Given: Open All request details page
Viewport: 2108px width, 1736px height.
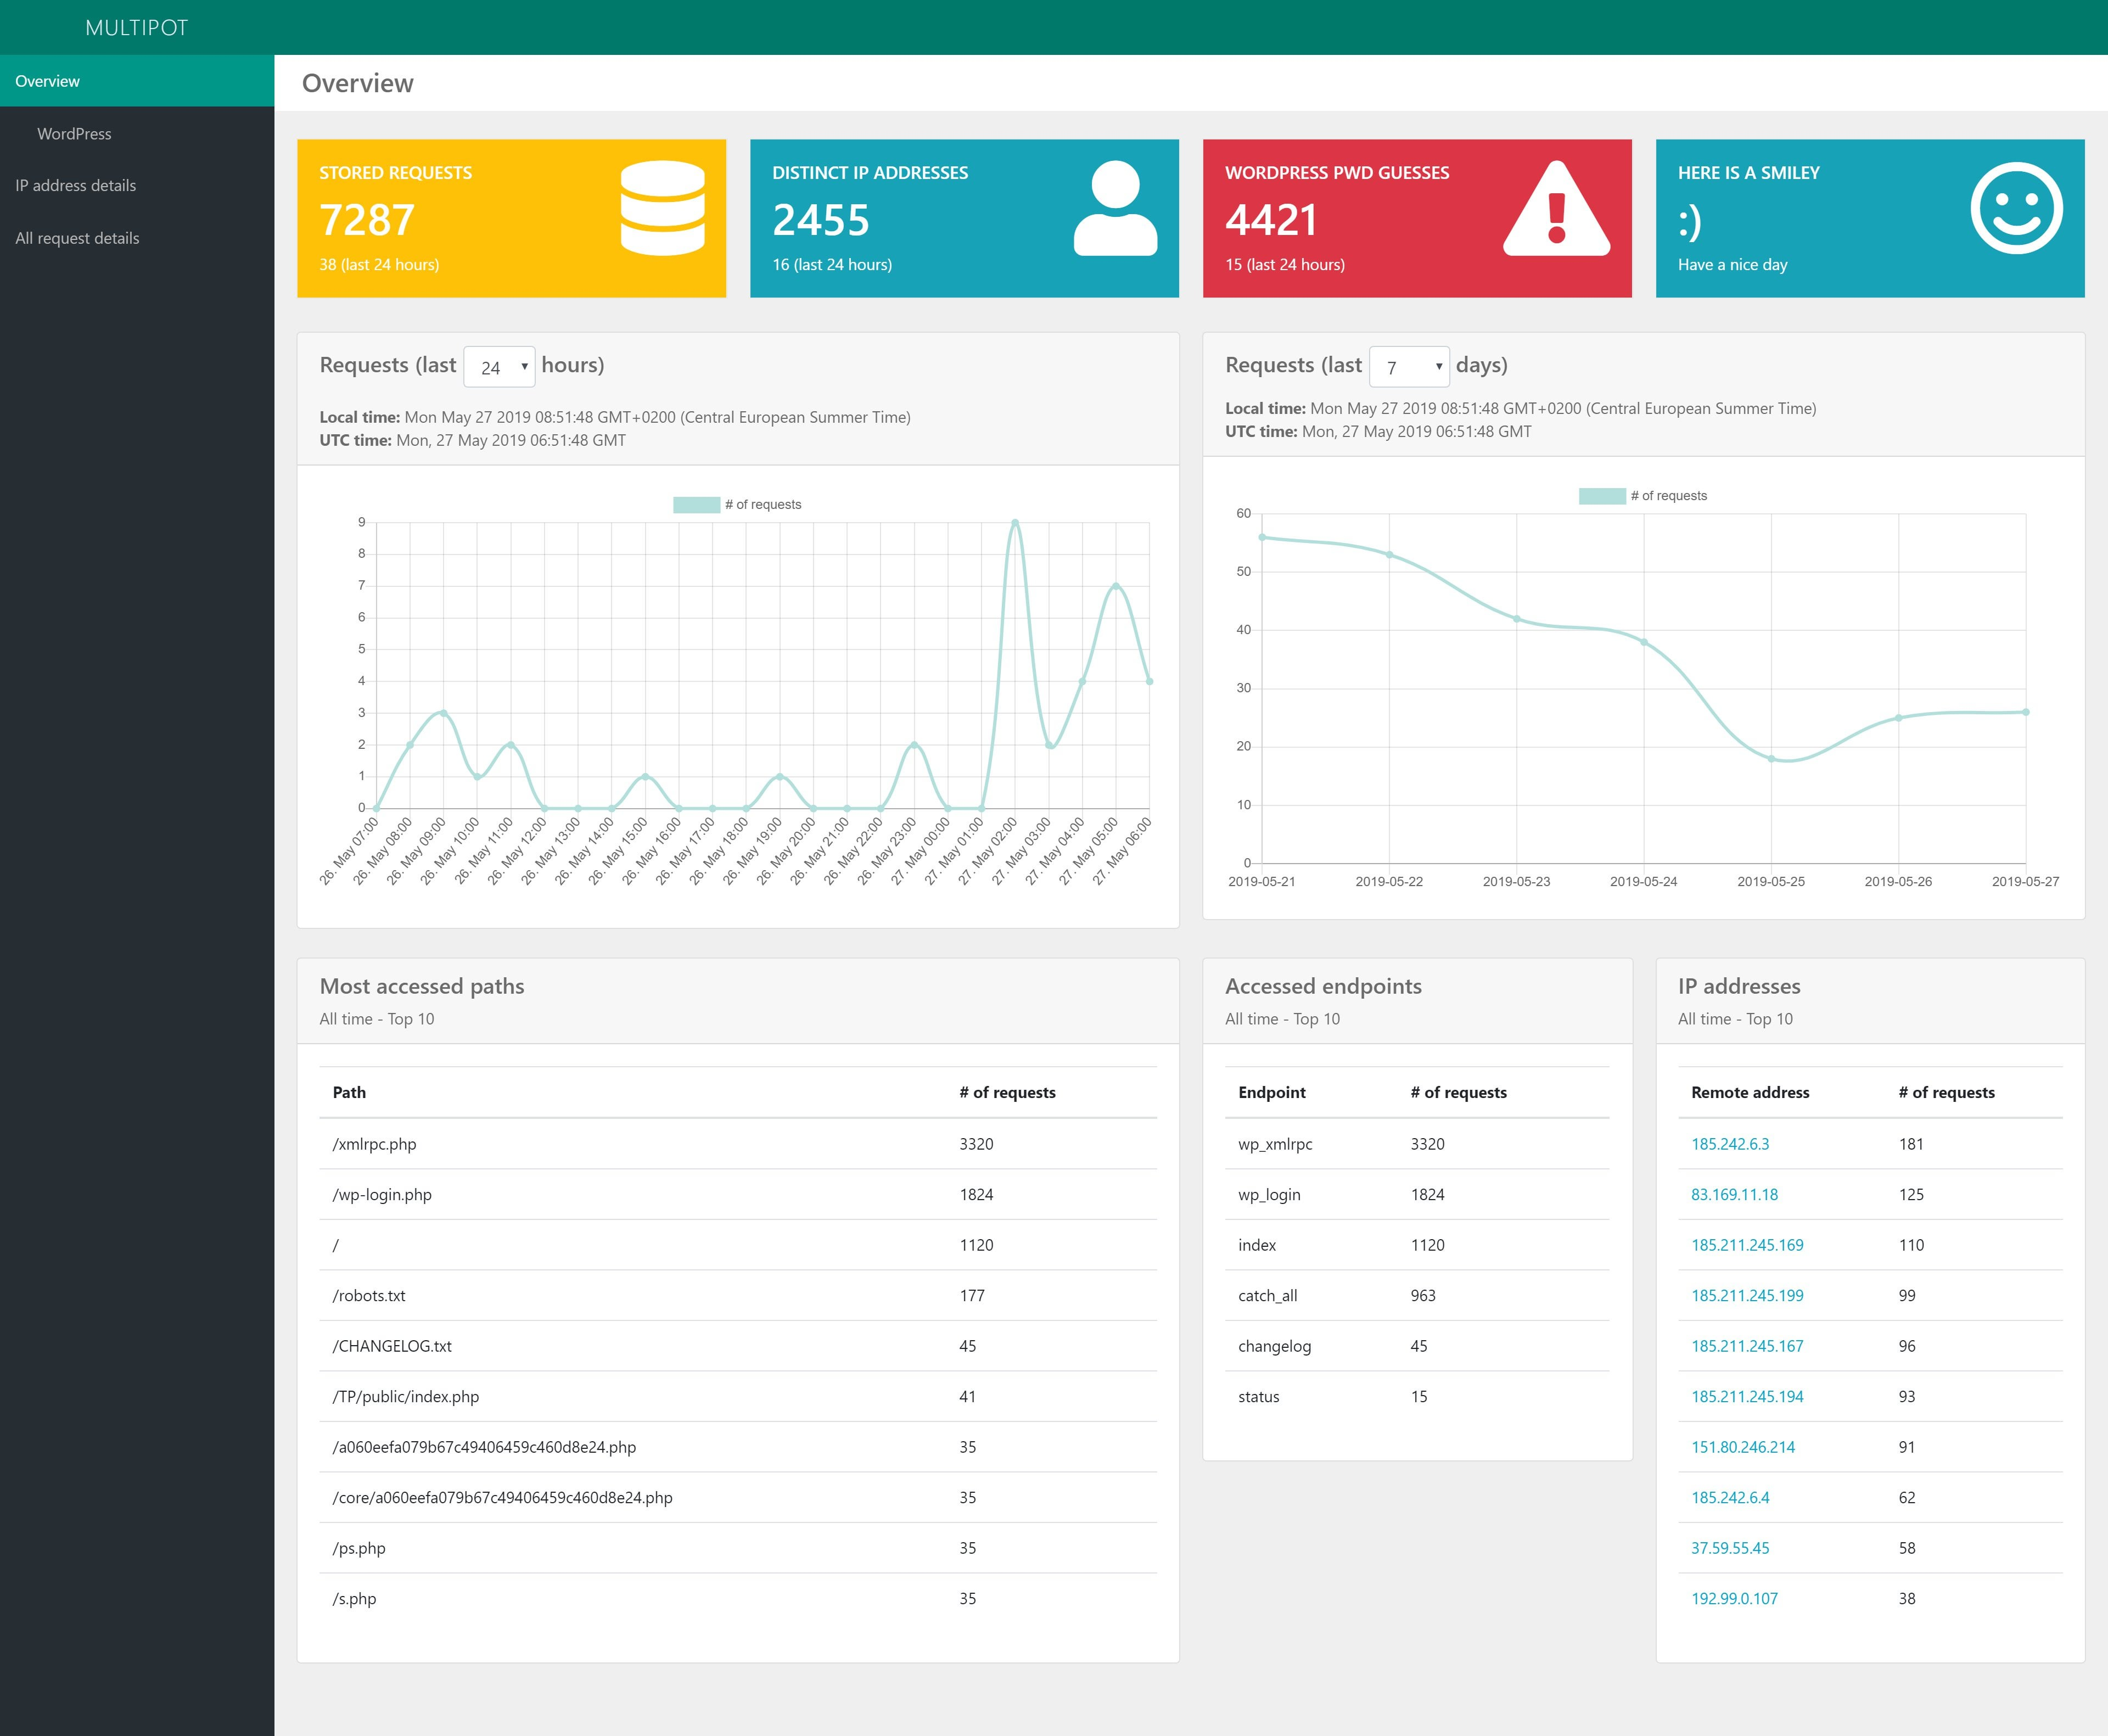Looking at the screenshot, I should (77, 238).
